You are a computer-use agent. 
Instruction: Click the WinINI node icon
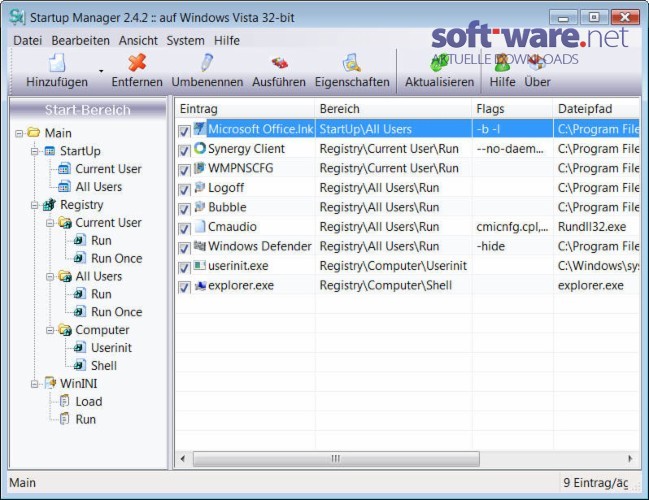click(x=50, y=383)
